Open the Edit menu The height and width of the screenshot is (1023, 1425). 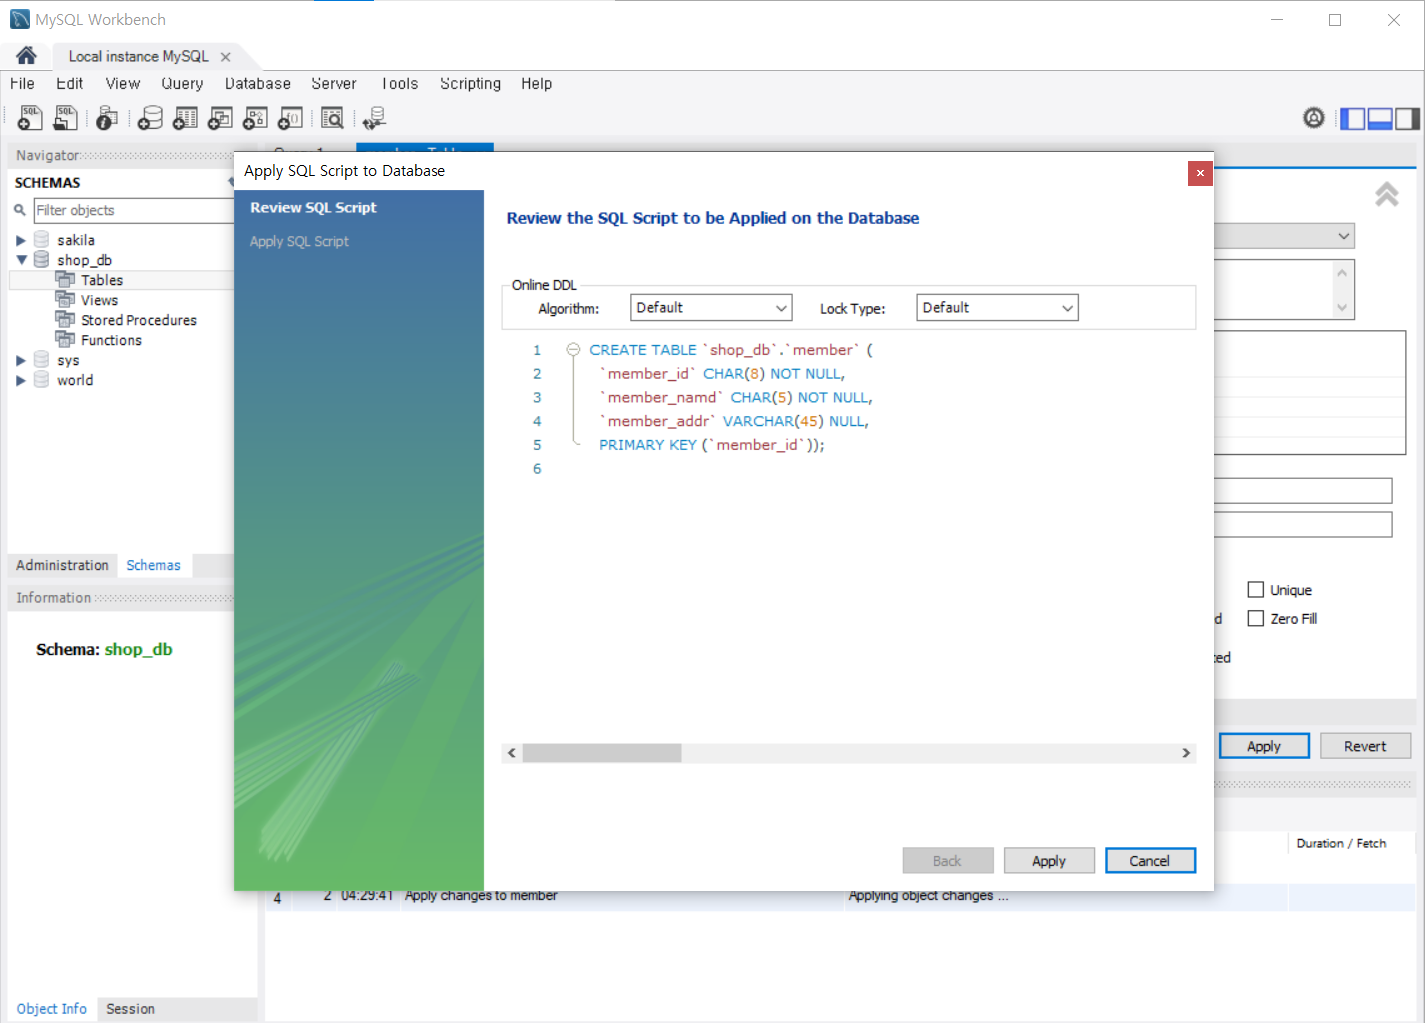[69, 84]
